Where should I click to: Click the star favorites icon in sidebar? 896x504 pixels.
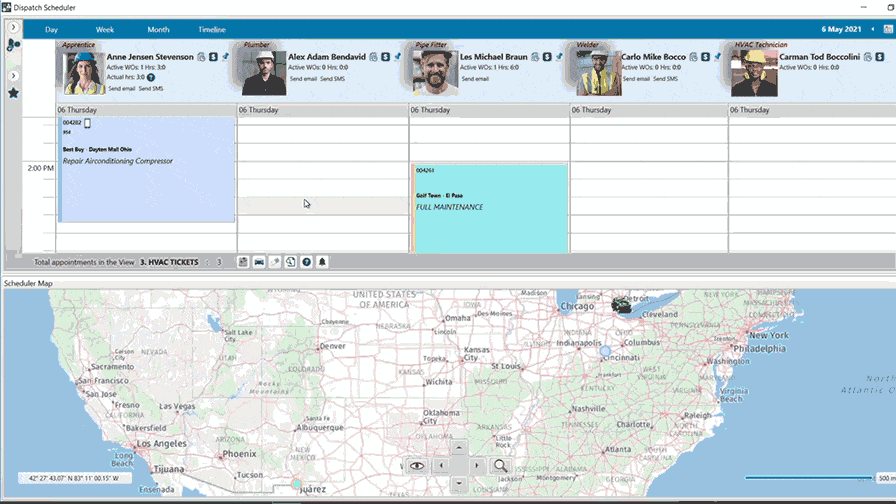(13, 93)
